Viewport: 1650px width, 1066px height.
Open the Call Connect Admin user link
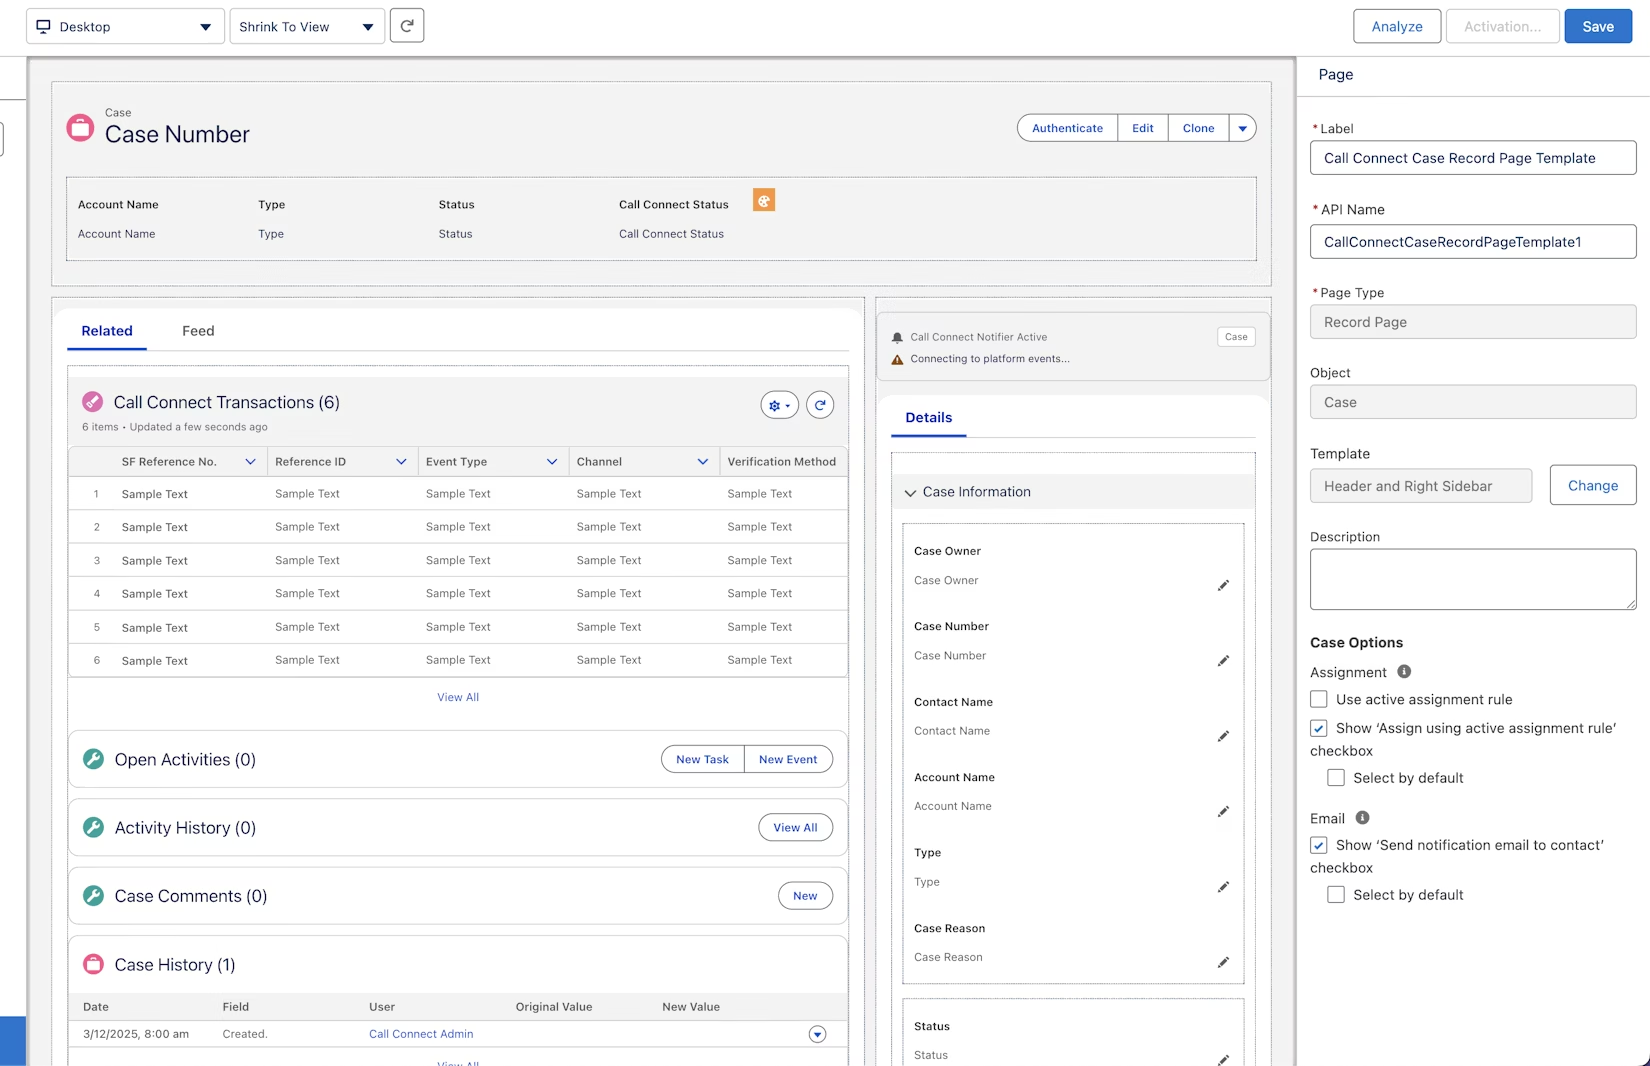(421, 1034)
